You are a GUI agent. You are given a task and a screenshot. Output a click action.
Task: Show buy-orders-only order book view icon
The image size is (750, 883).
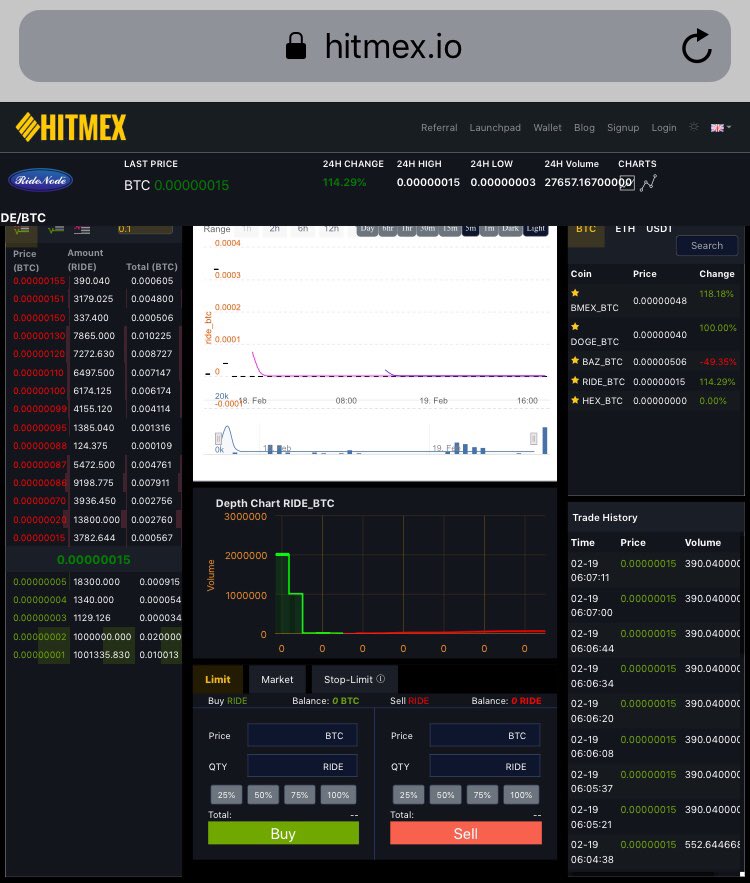coord(56,229)
